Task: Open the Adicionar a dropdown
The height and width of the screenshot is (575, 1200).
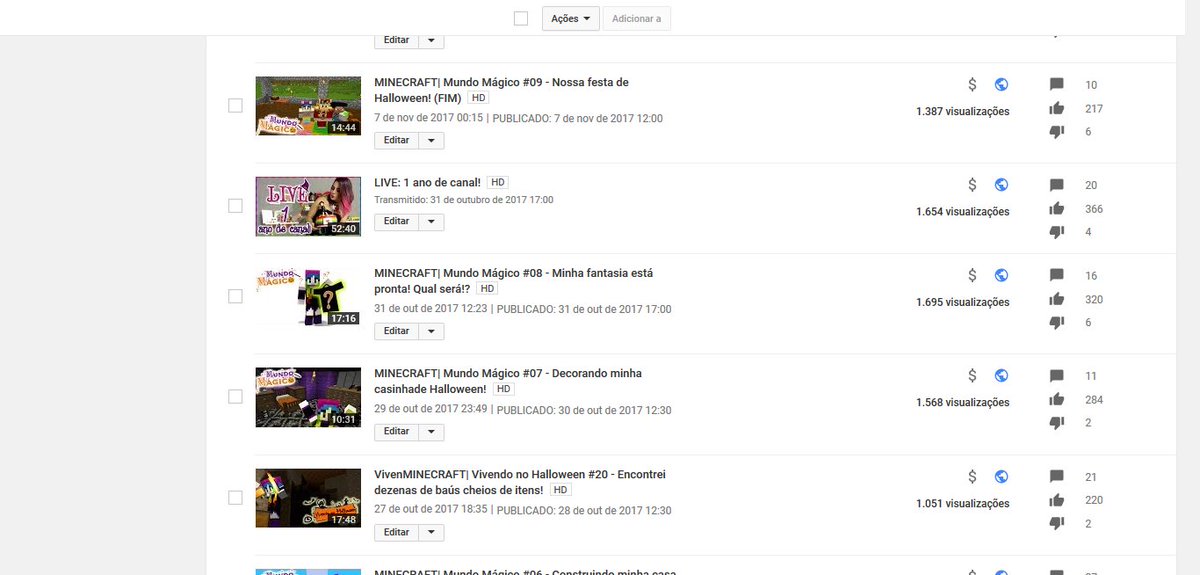Action: 636,18
